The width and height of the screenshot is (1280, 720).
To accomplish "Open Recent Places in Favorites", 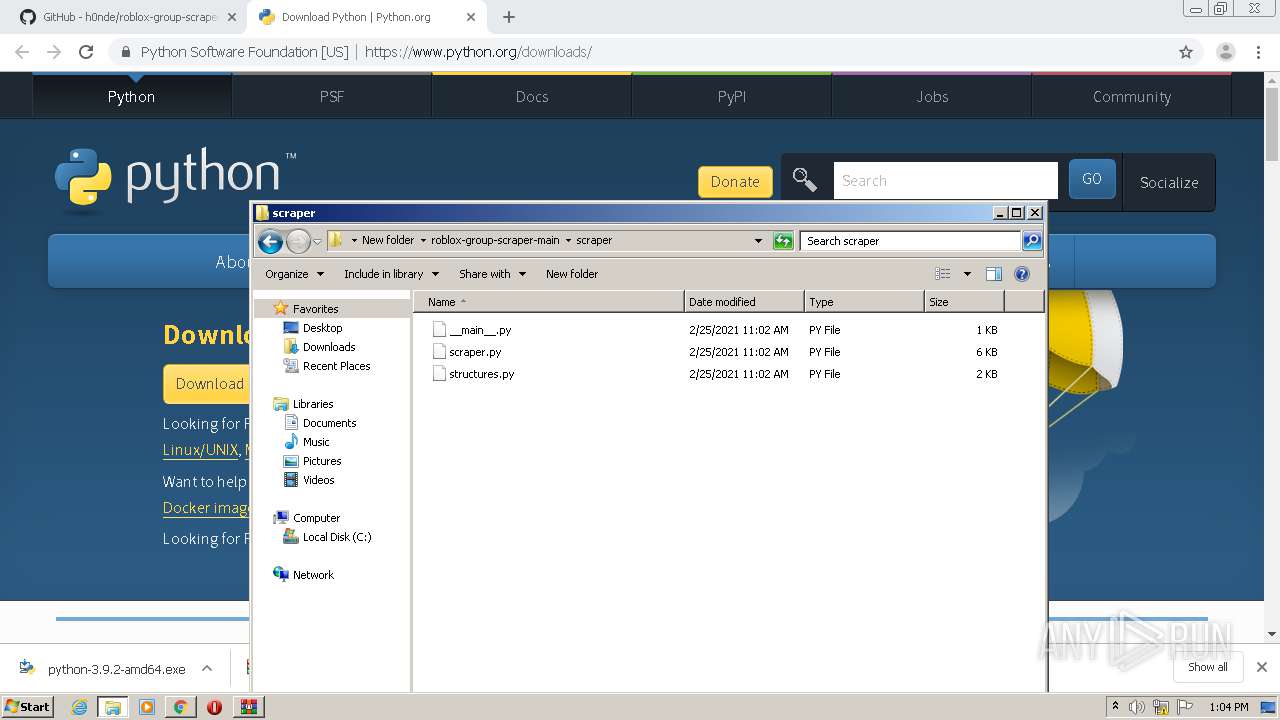I will tap(336, 366).
